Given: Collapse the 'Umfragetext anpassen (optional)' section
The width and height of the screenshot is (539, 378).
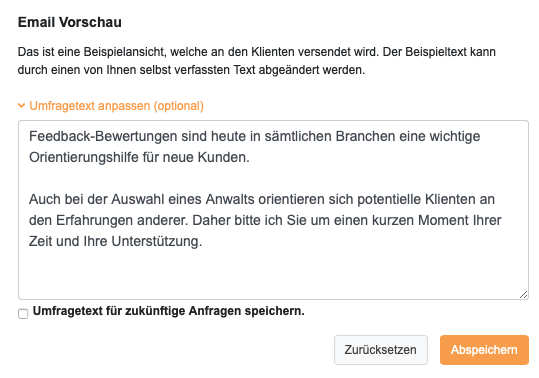Looking at the screenshot, I should click(111, 106).
